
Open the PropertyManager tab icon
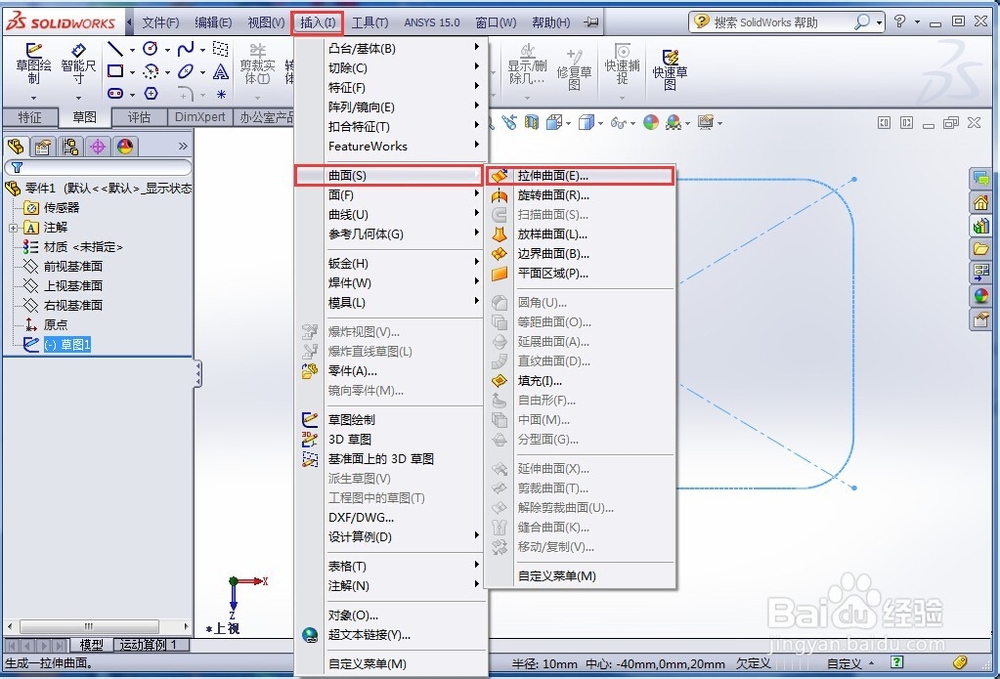[43, 147]
